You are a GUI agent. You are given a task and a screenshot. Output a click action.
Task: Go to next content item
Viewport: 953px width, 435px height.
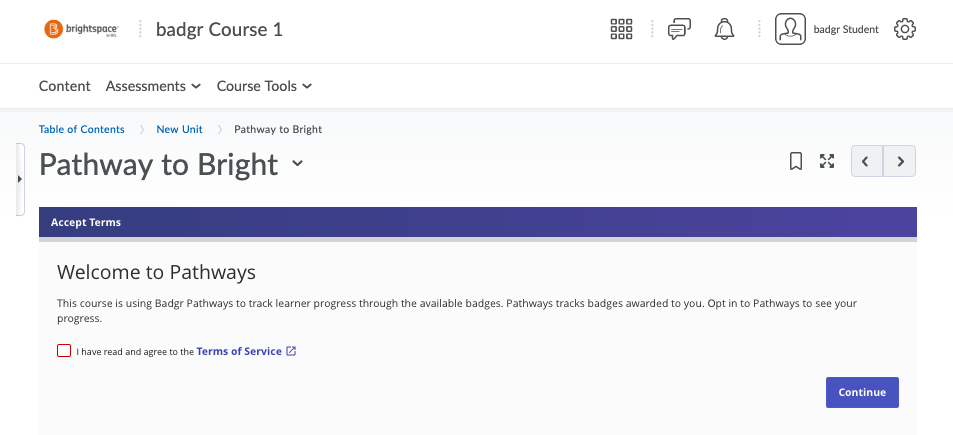(900, 161)
